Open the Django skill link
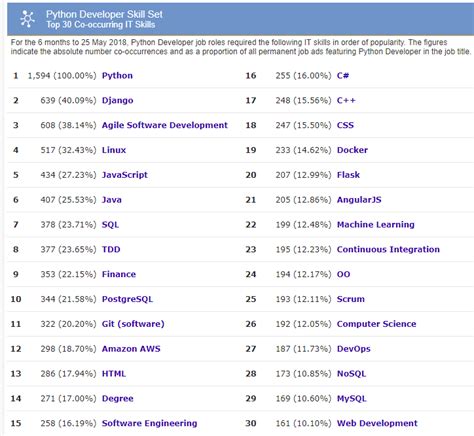 click(x=118, y=100)
